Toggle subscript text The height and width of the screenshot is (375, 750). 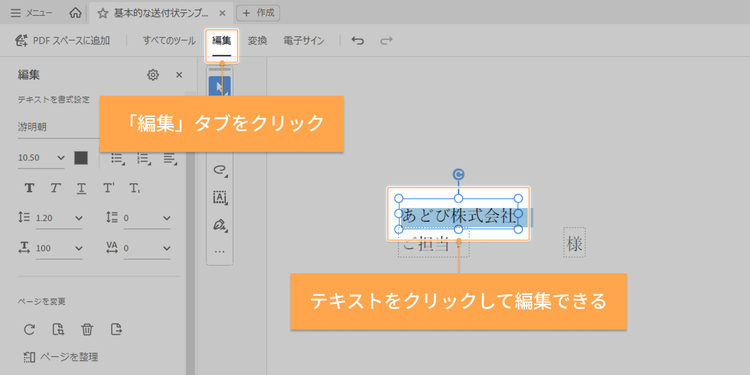(135, 188)
